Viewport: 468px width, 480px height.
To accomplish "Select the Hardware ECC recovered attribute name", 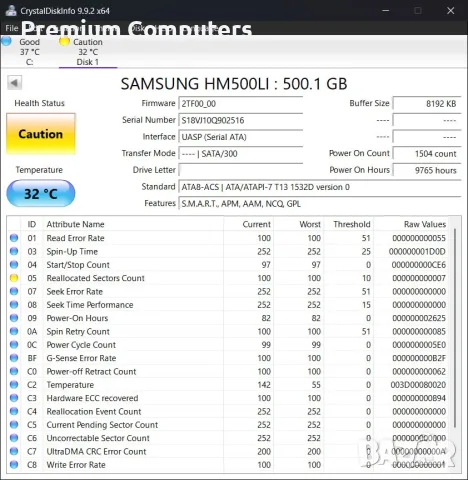I will coord(92,398).
